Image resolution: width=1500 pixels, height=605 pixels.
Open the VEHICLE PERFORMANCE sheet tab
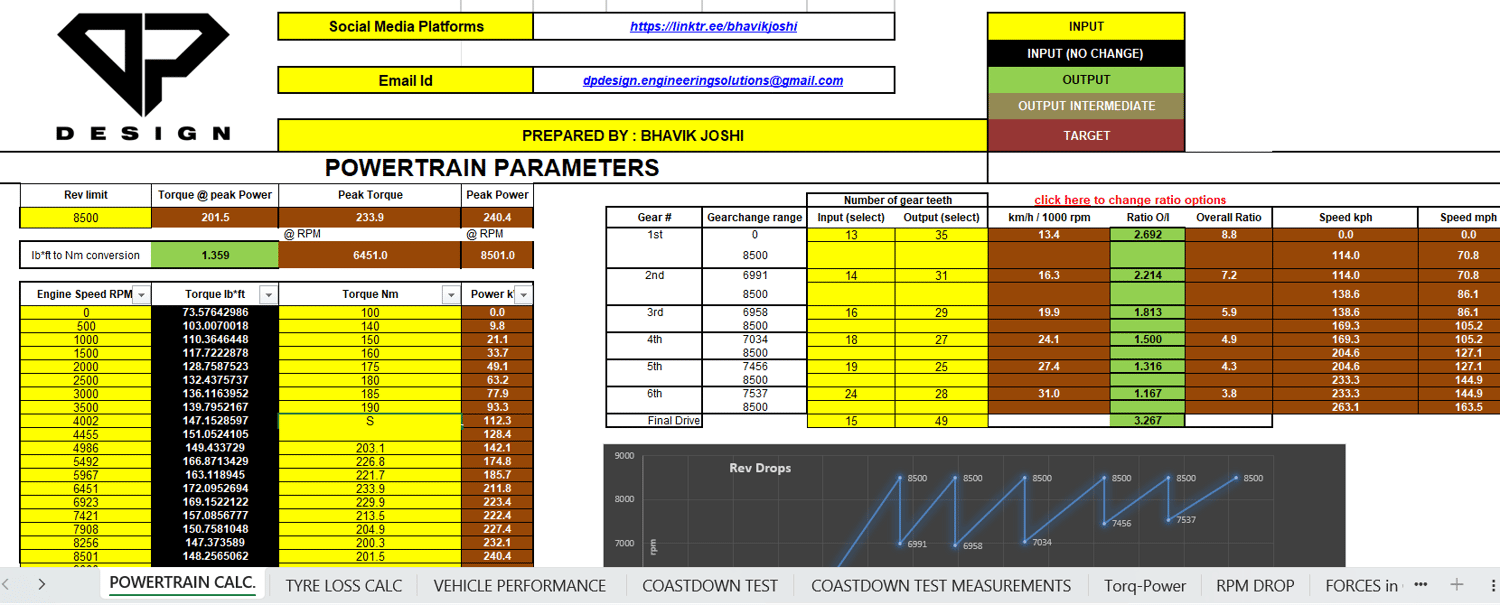click(520, 586)
